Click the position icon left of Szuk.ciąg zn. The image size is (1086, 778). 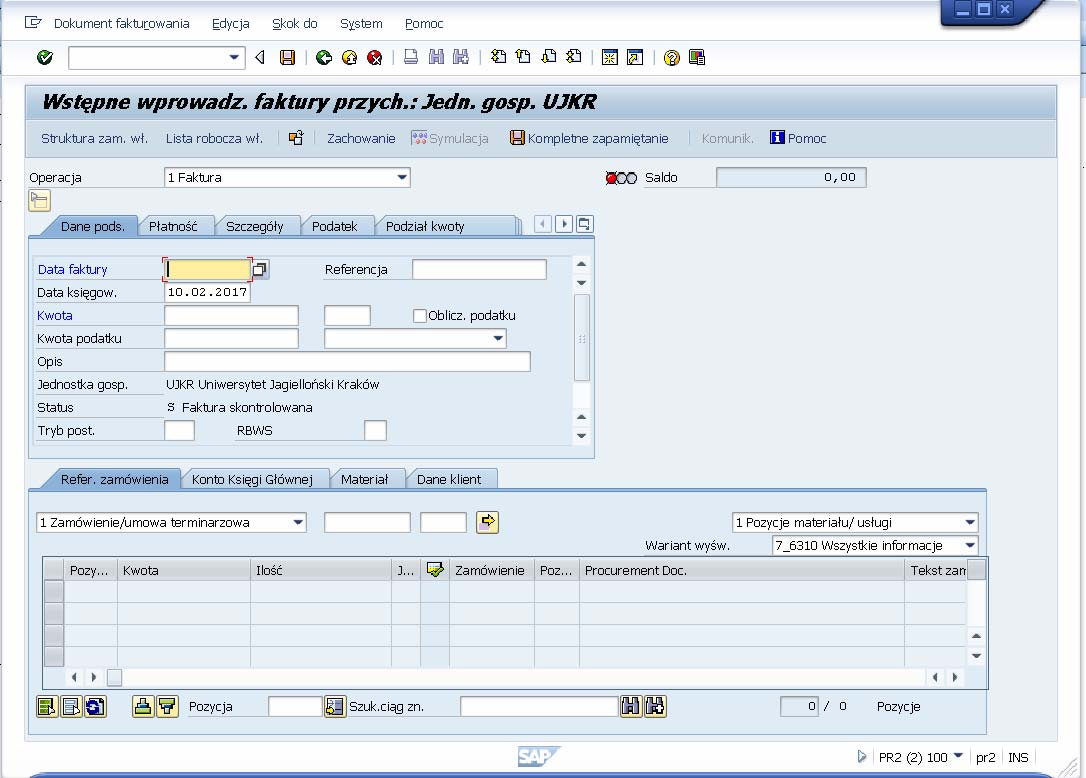[335, 707]
